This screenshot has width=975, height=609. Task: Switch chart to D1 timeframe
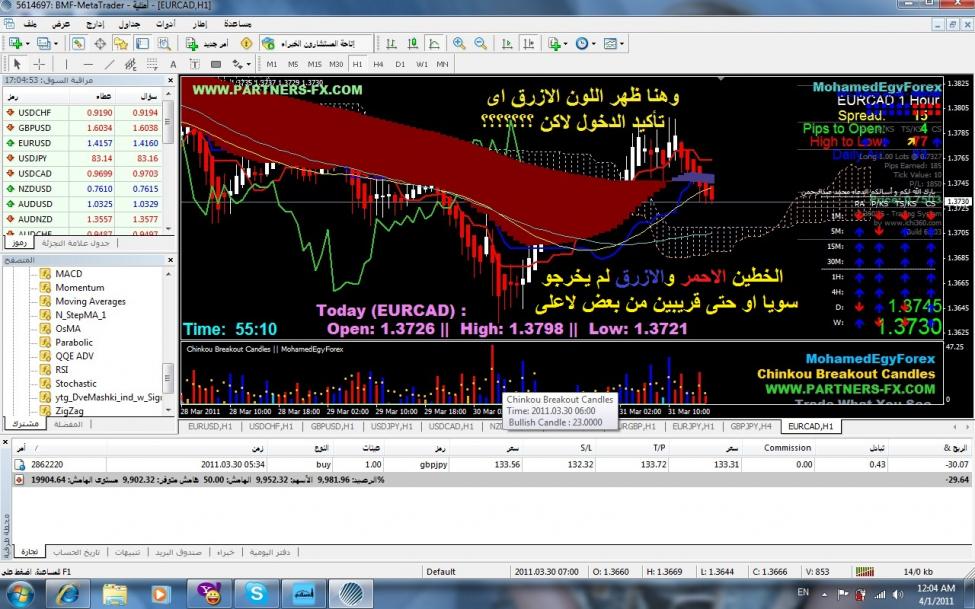pyautogui.click(x=400, y=64)
